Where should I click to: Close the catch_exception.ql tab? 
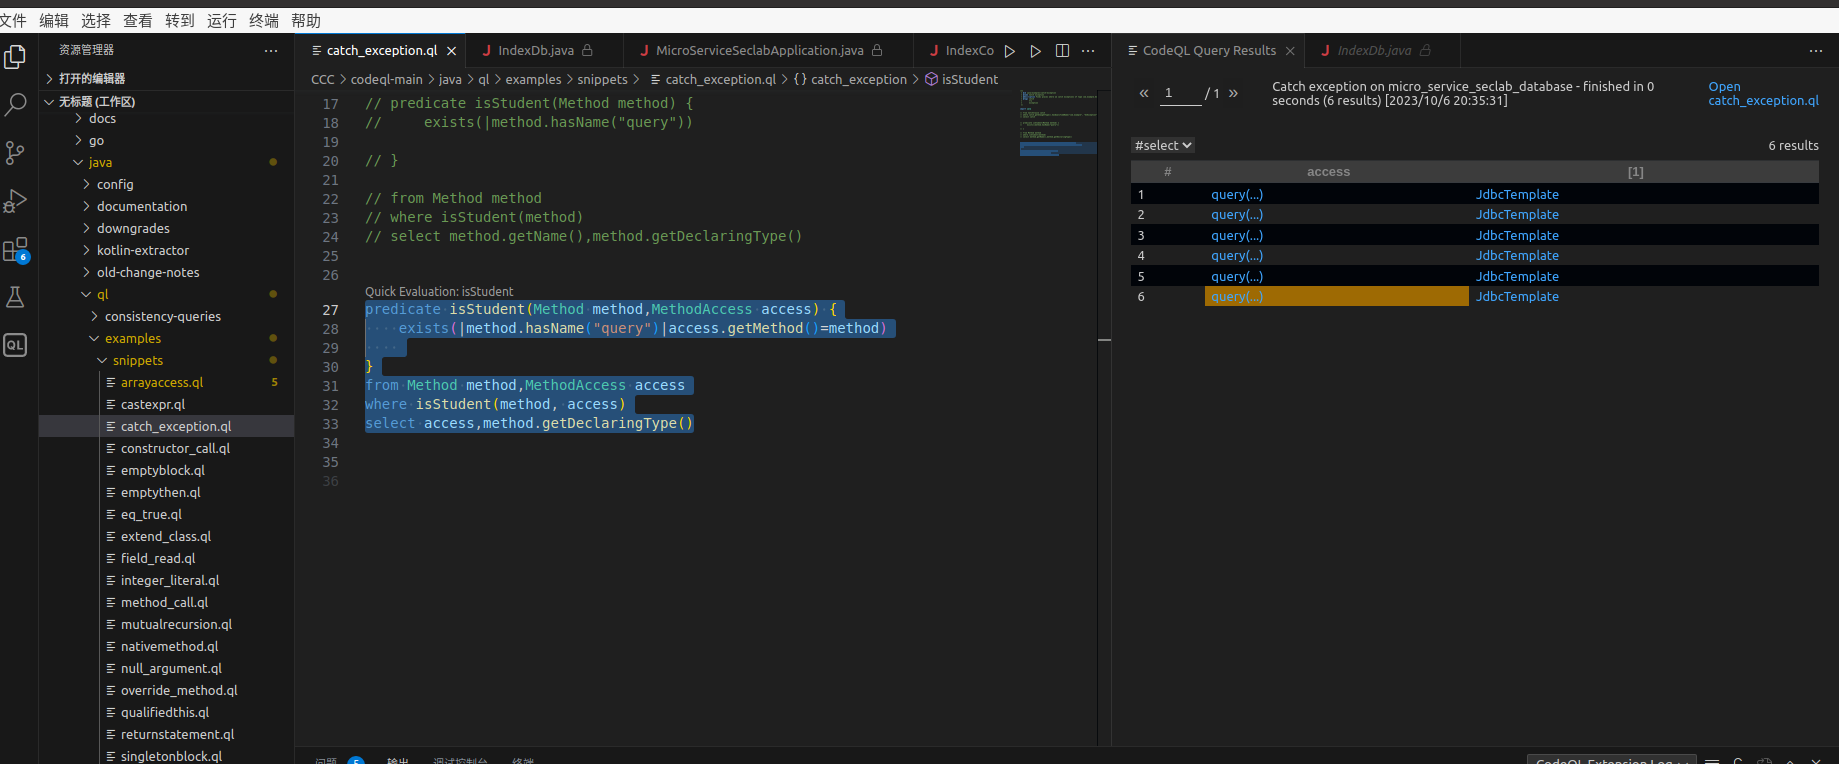(x=451, y=51)
